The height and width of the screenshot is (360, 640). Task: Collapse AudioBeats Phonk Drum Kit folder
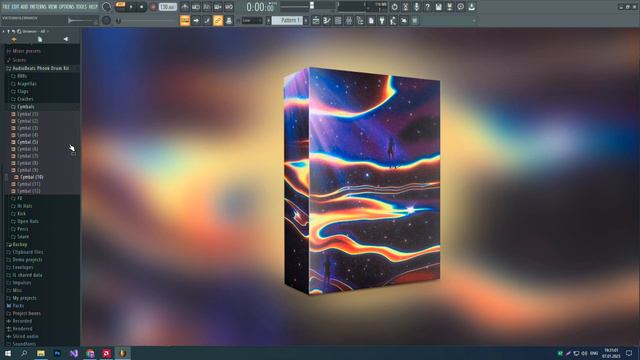click(40, 68)
